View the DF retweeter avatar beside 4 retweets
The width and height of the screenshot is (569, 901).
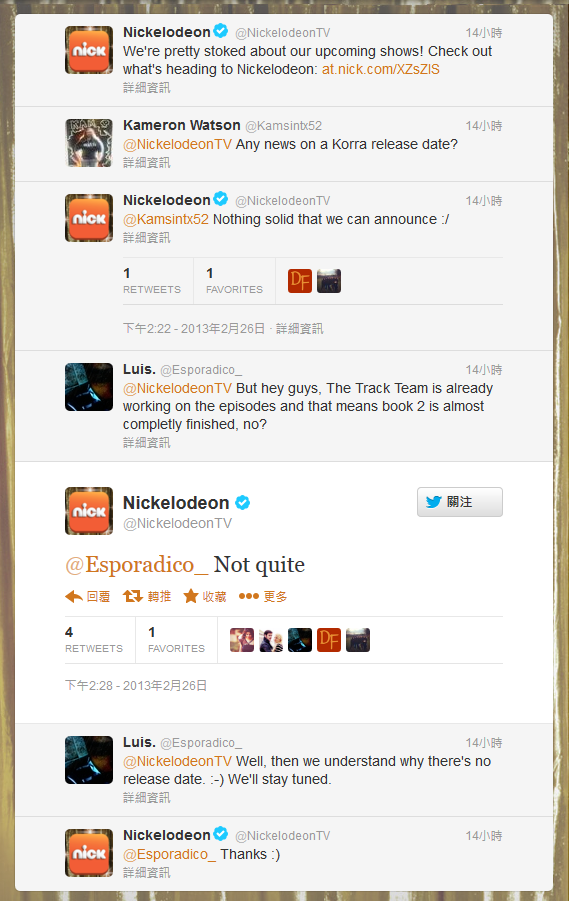[x=329, y=640]
